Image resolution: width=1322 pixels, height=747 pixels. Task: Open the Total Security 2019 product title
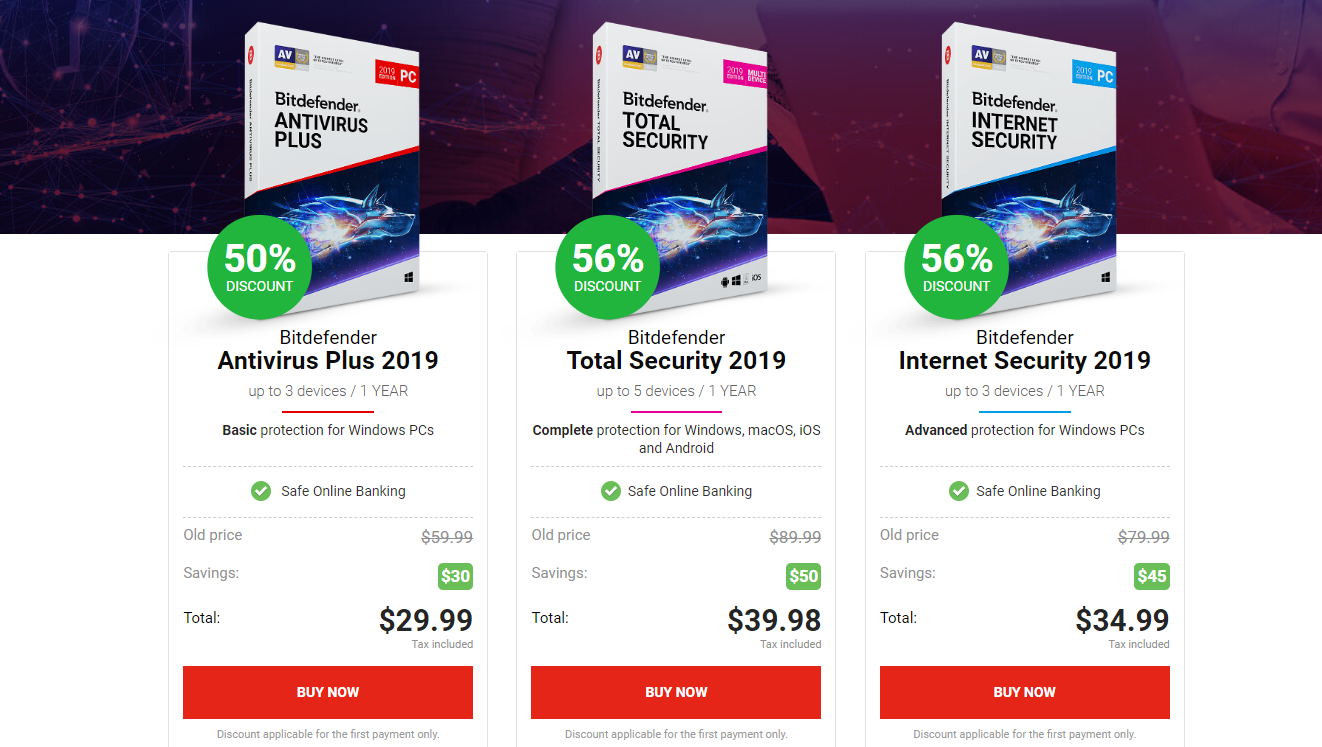coord(676,360)
